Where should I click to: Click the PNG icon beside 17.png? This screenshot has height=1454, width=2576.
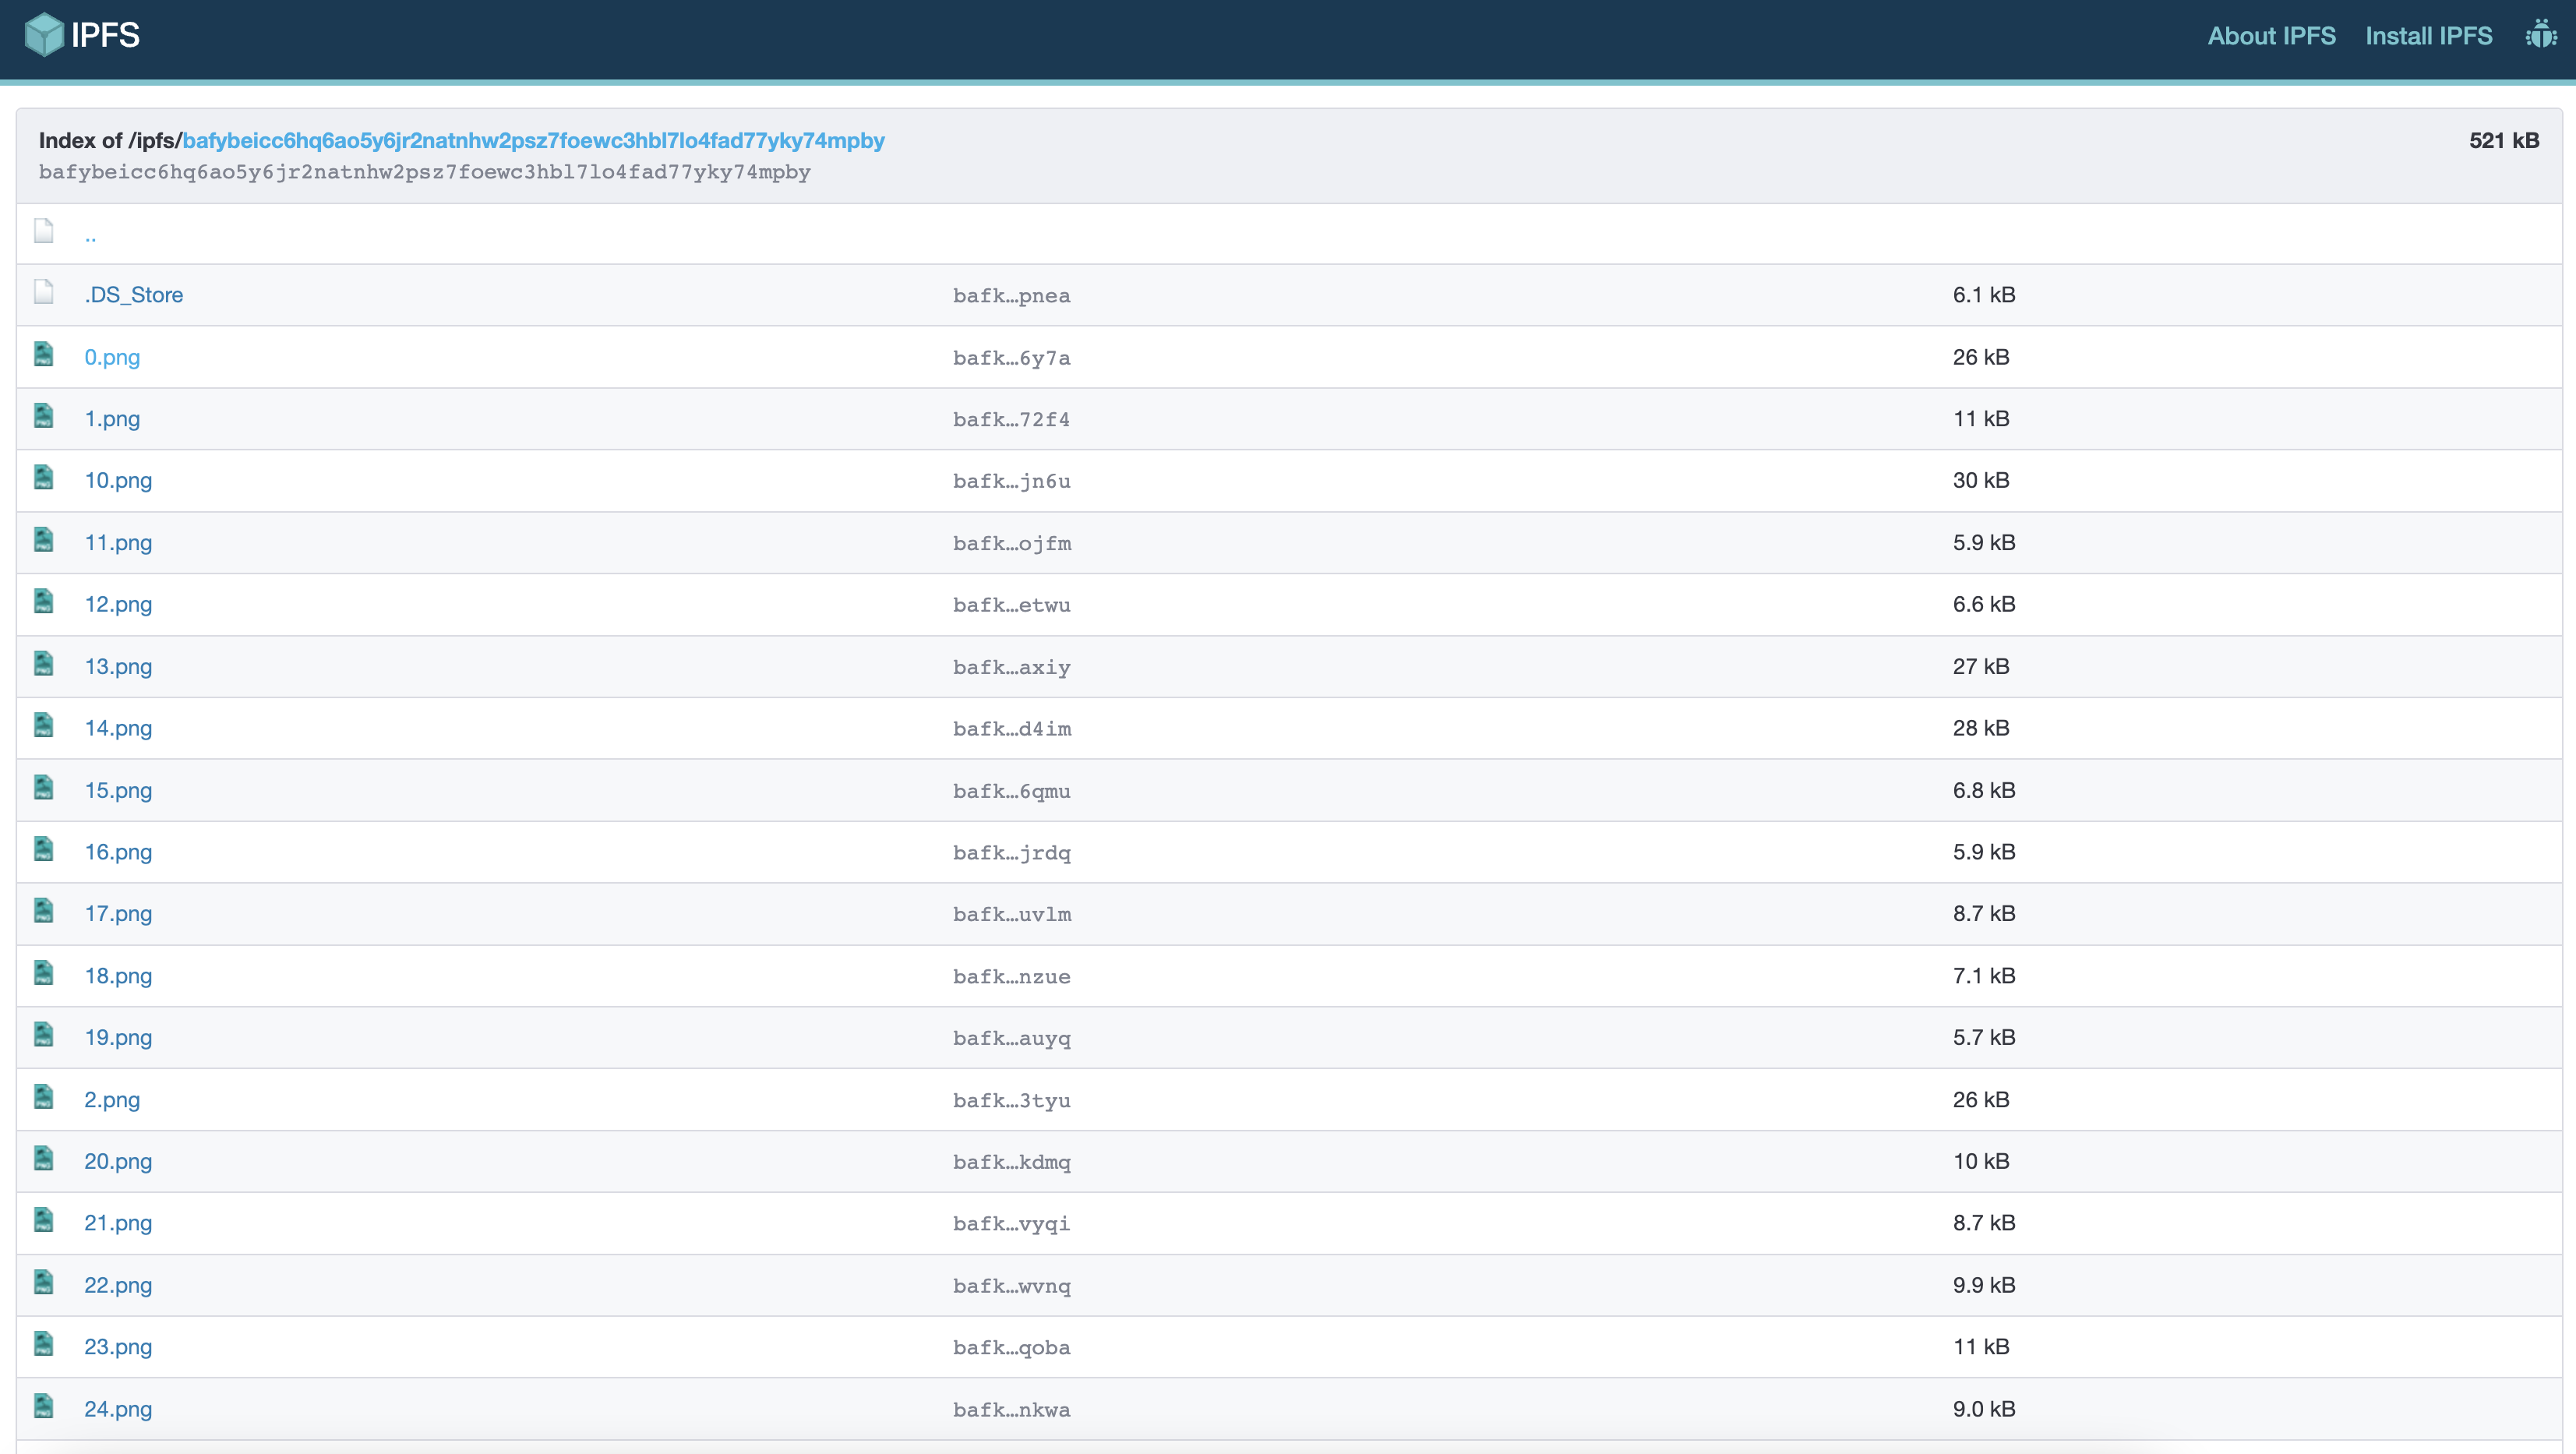coord(44,911)
